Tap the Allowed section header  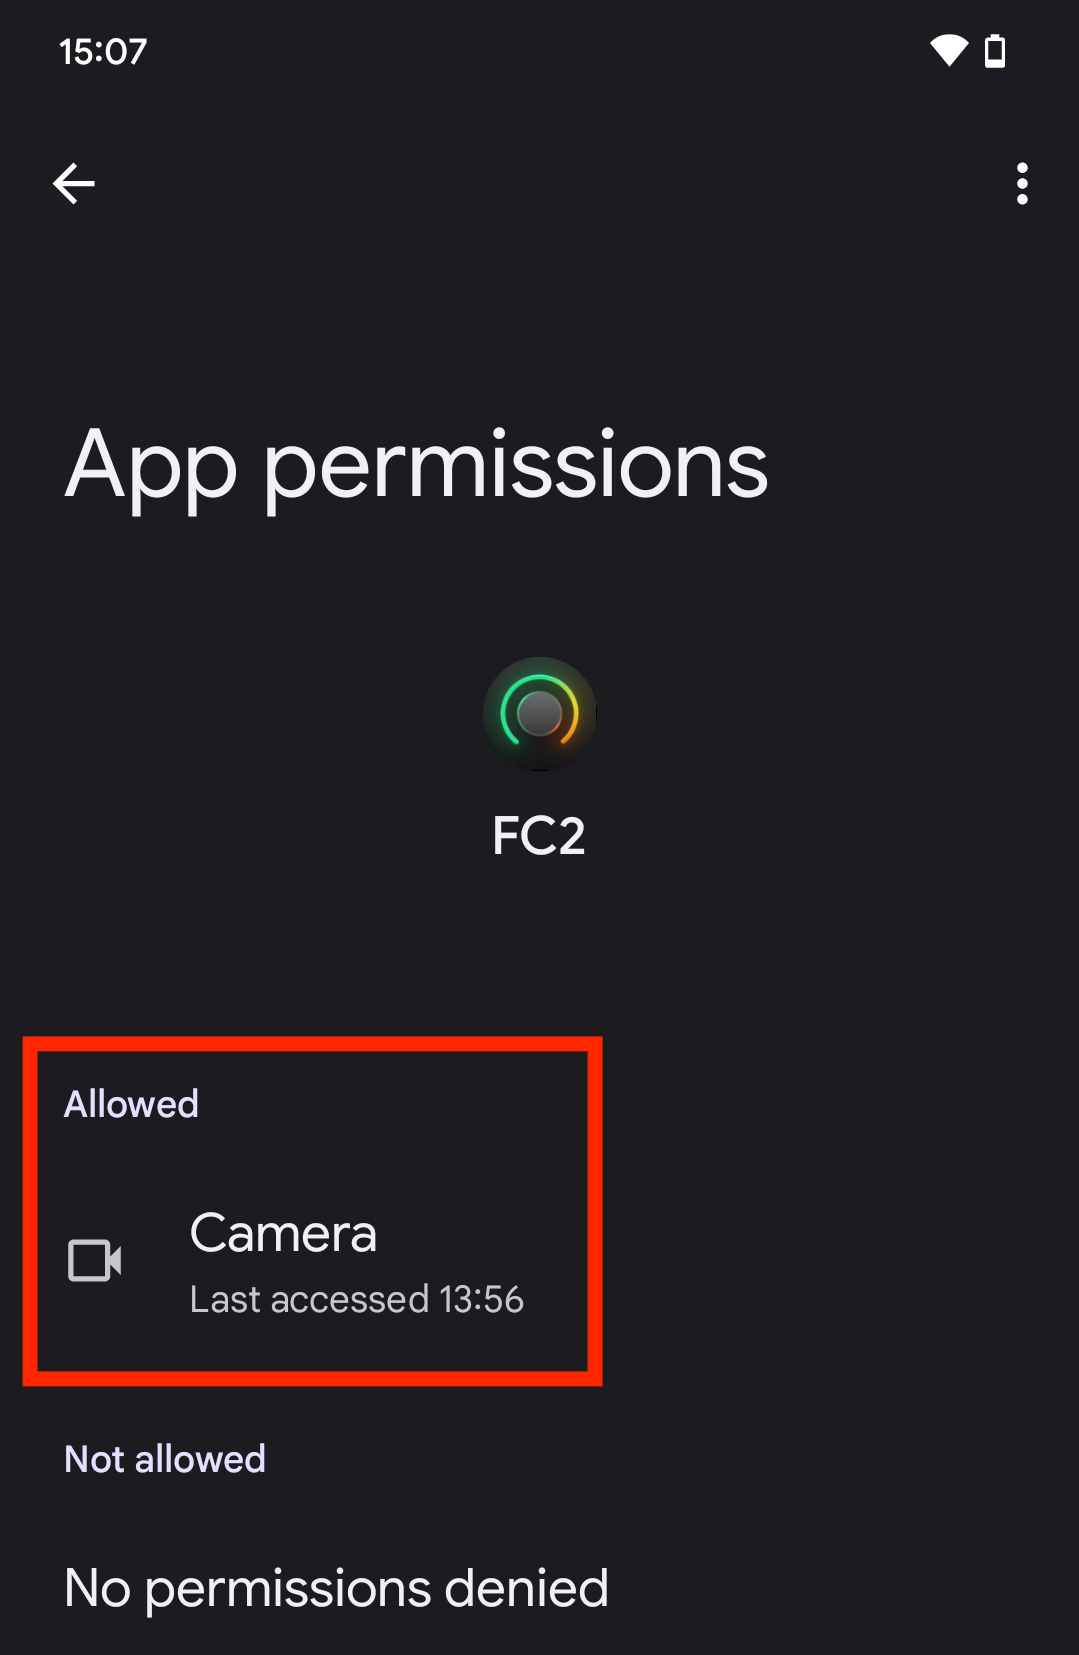pyautogui.click(x=131, y=1104)
